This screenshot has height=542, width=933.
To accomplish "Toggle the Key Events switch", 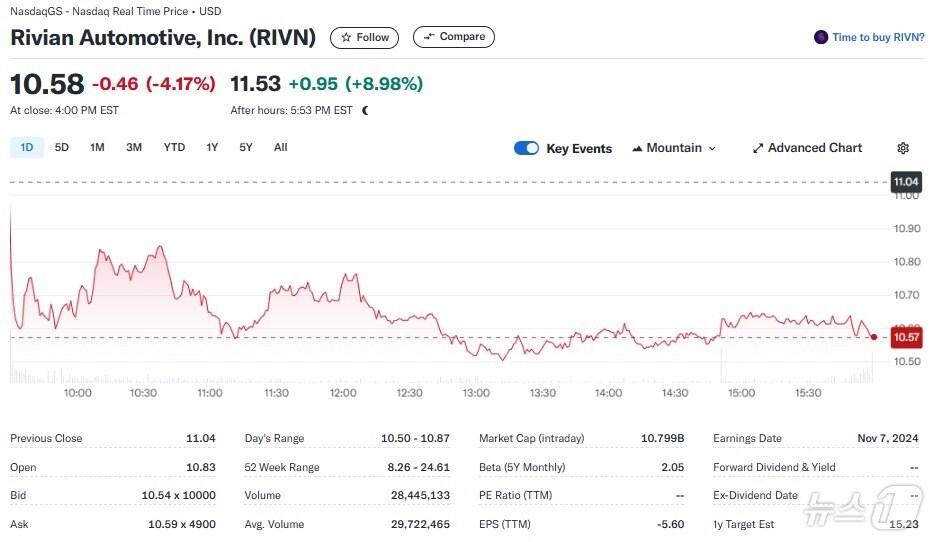I will click(x=526, y=148).
